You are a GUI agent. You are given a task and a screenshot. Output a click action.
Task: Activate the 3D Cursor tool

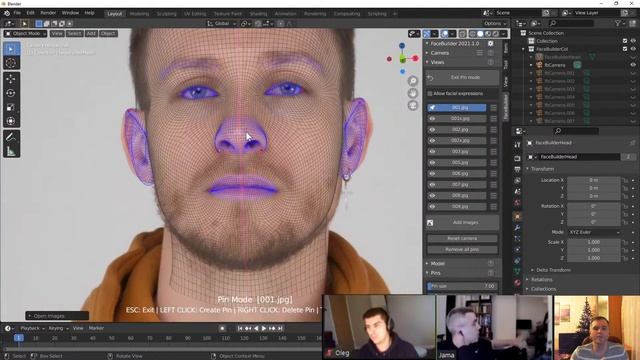pos(11,63)
